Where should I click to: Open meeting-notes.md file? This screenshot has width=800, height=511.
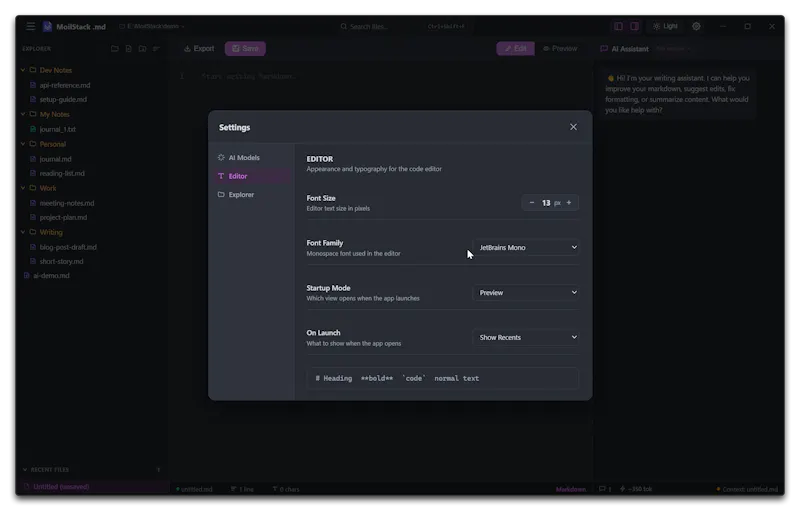point(67,203)
